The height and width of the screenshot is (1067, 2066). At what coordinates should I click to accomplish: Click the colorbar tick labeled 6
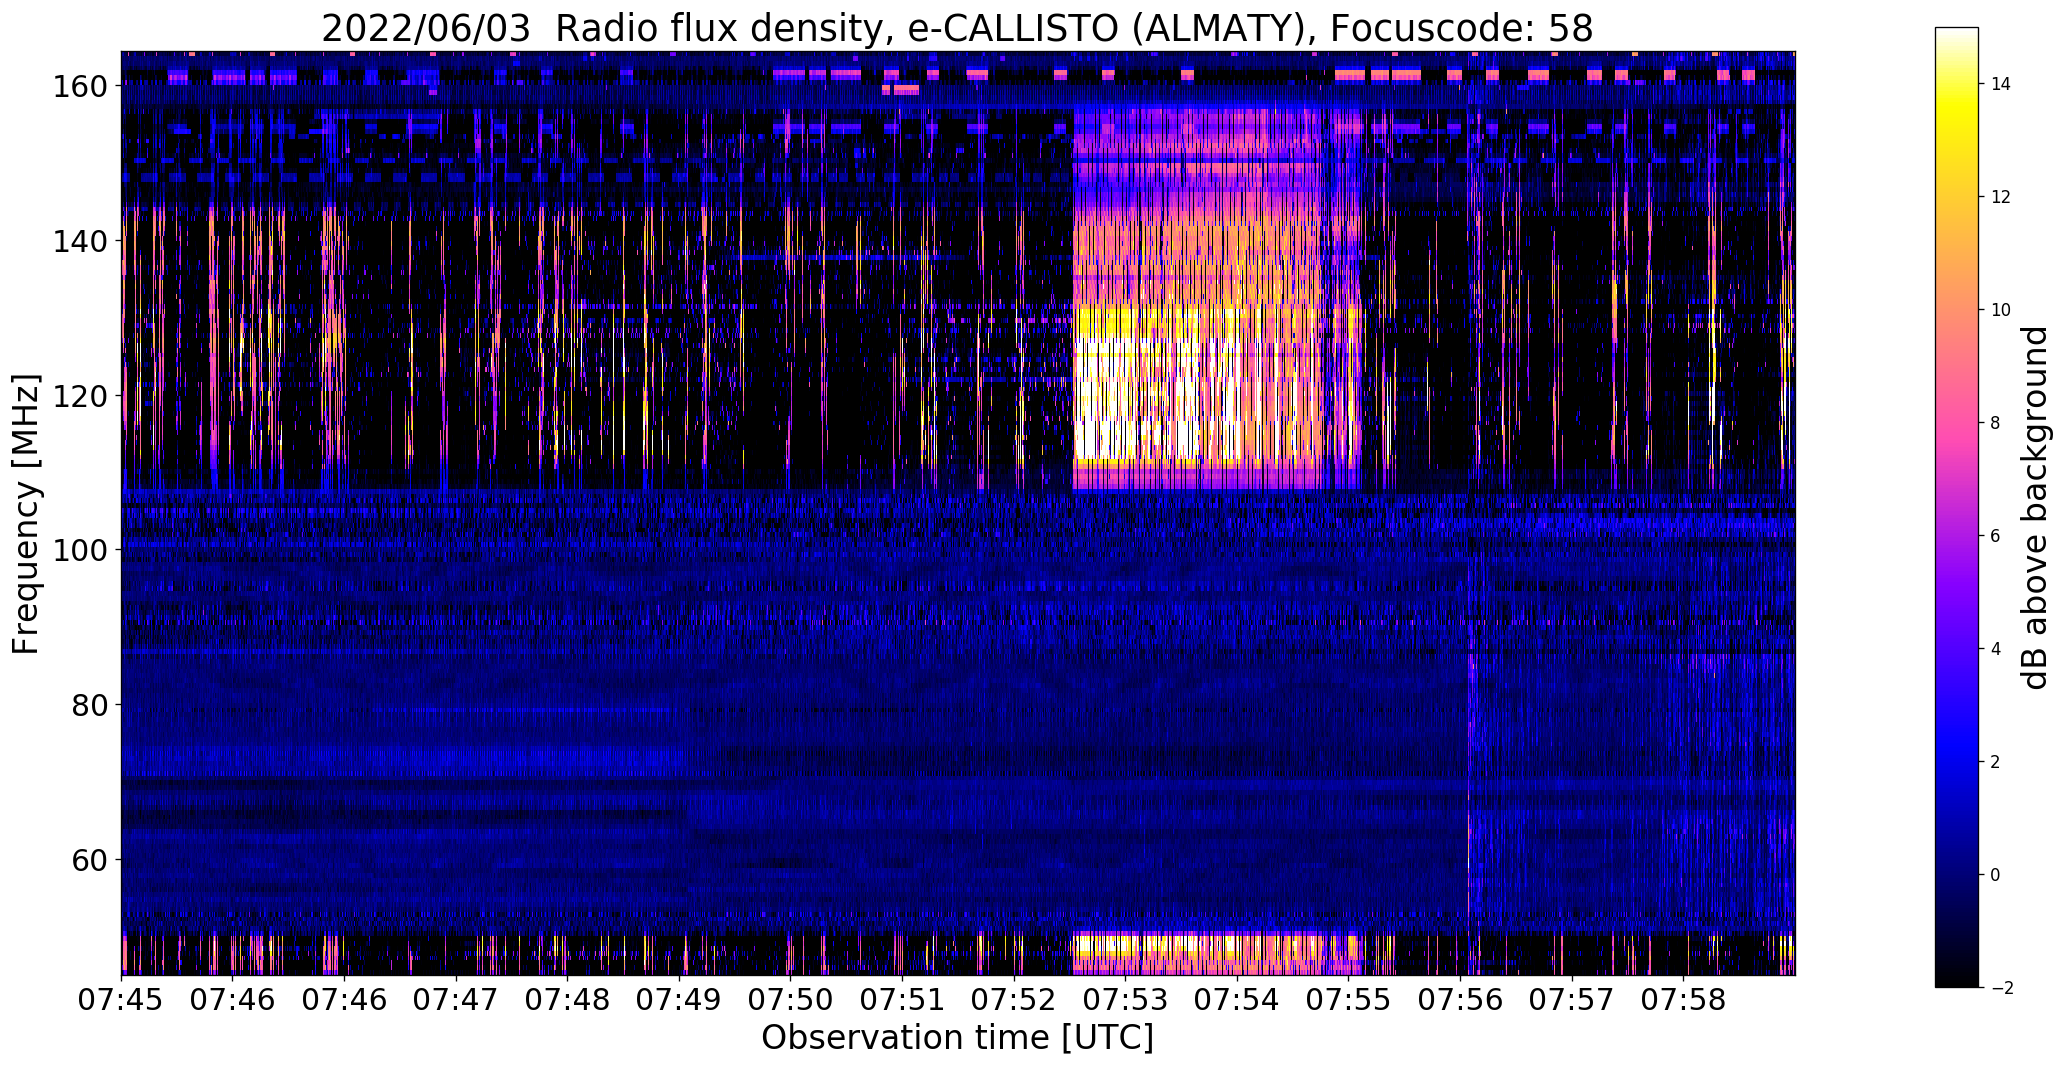(1996, 536)
